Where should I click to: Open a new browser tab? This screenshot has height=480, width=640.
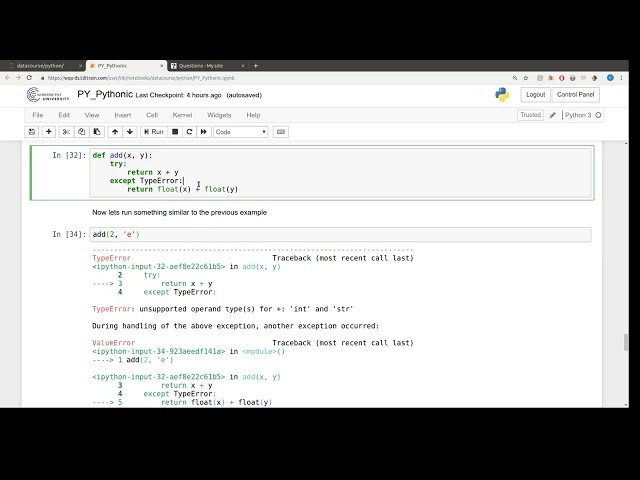click(x=256, y=66)
